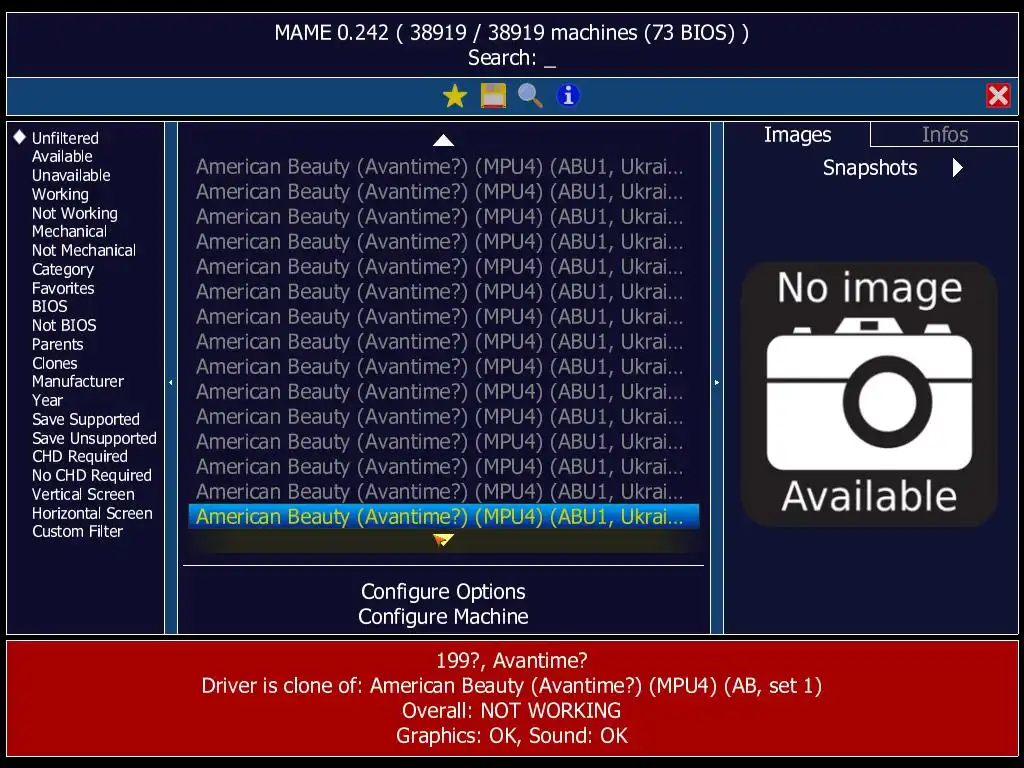1024x768 pixels.
Task: Pick the No CHD Required filter
Action: tap(91, 476)
